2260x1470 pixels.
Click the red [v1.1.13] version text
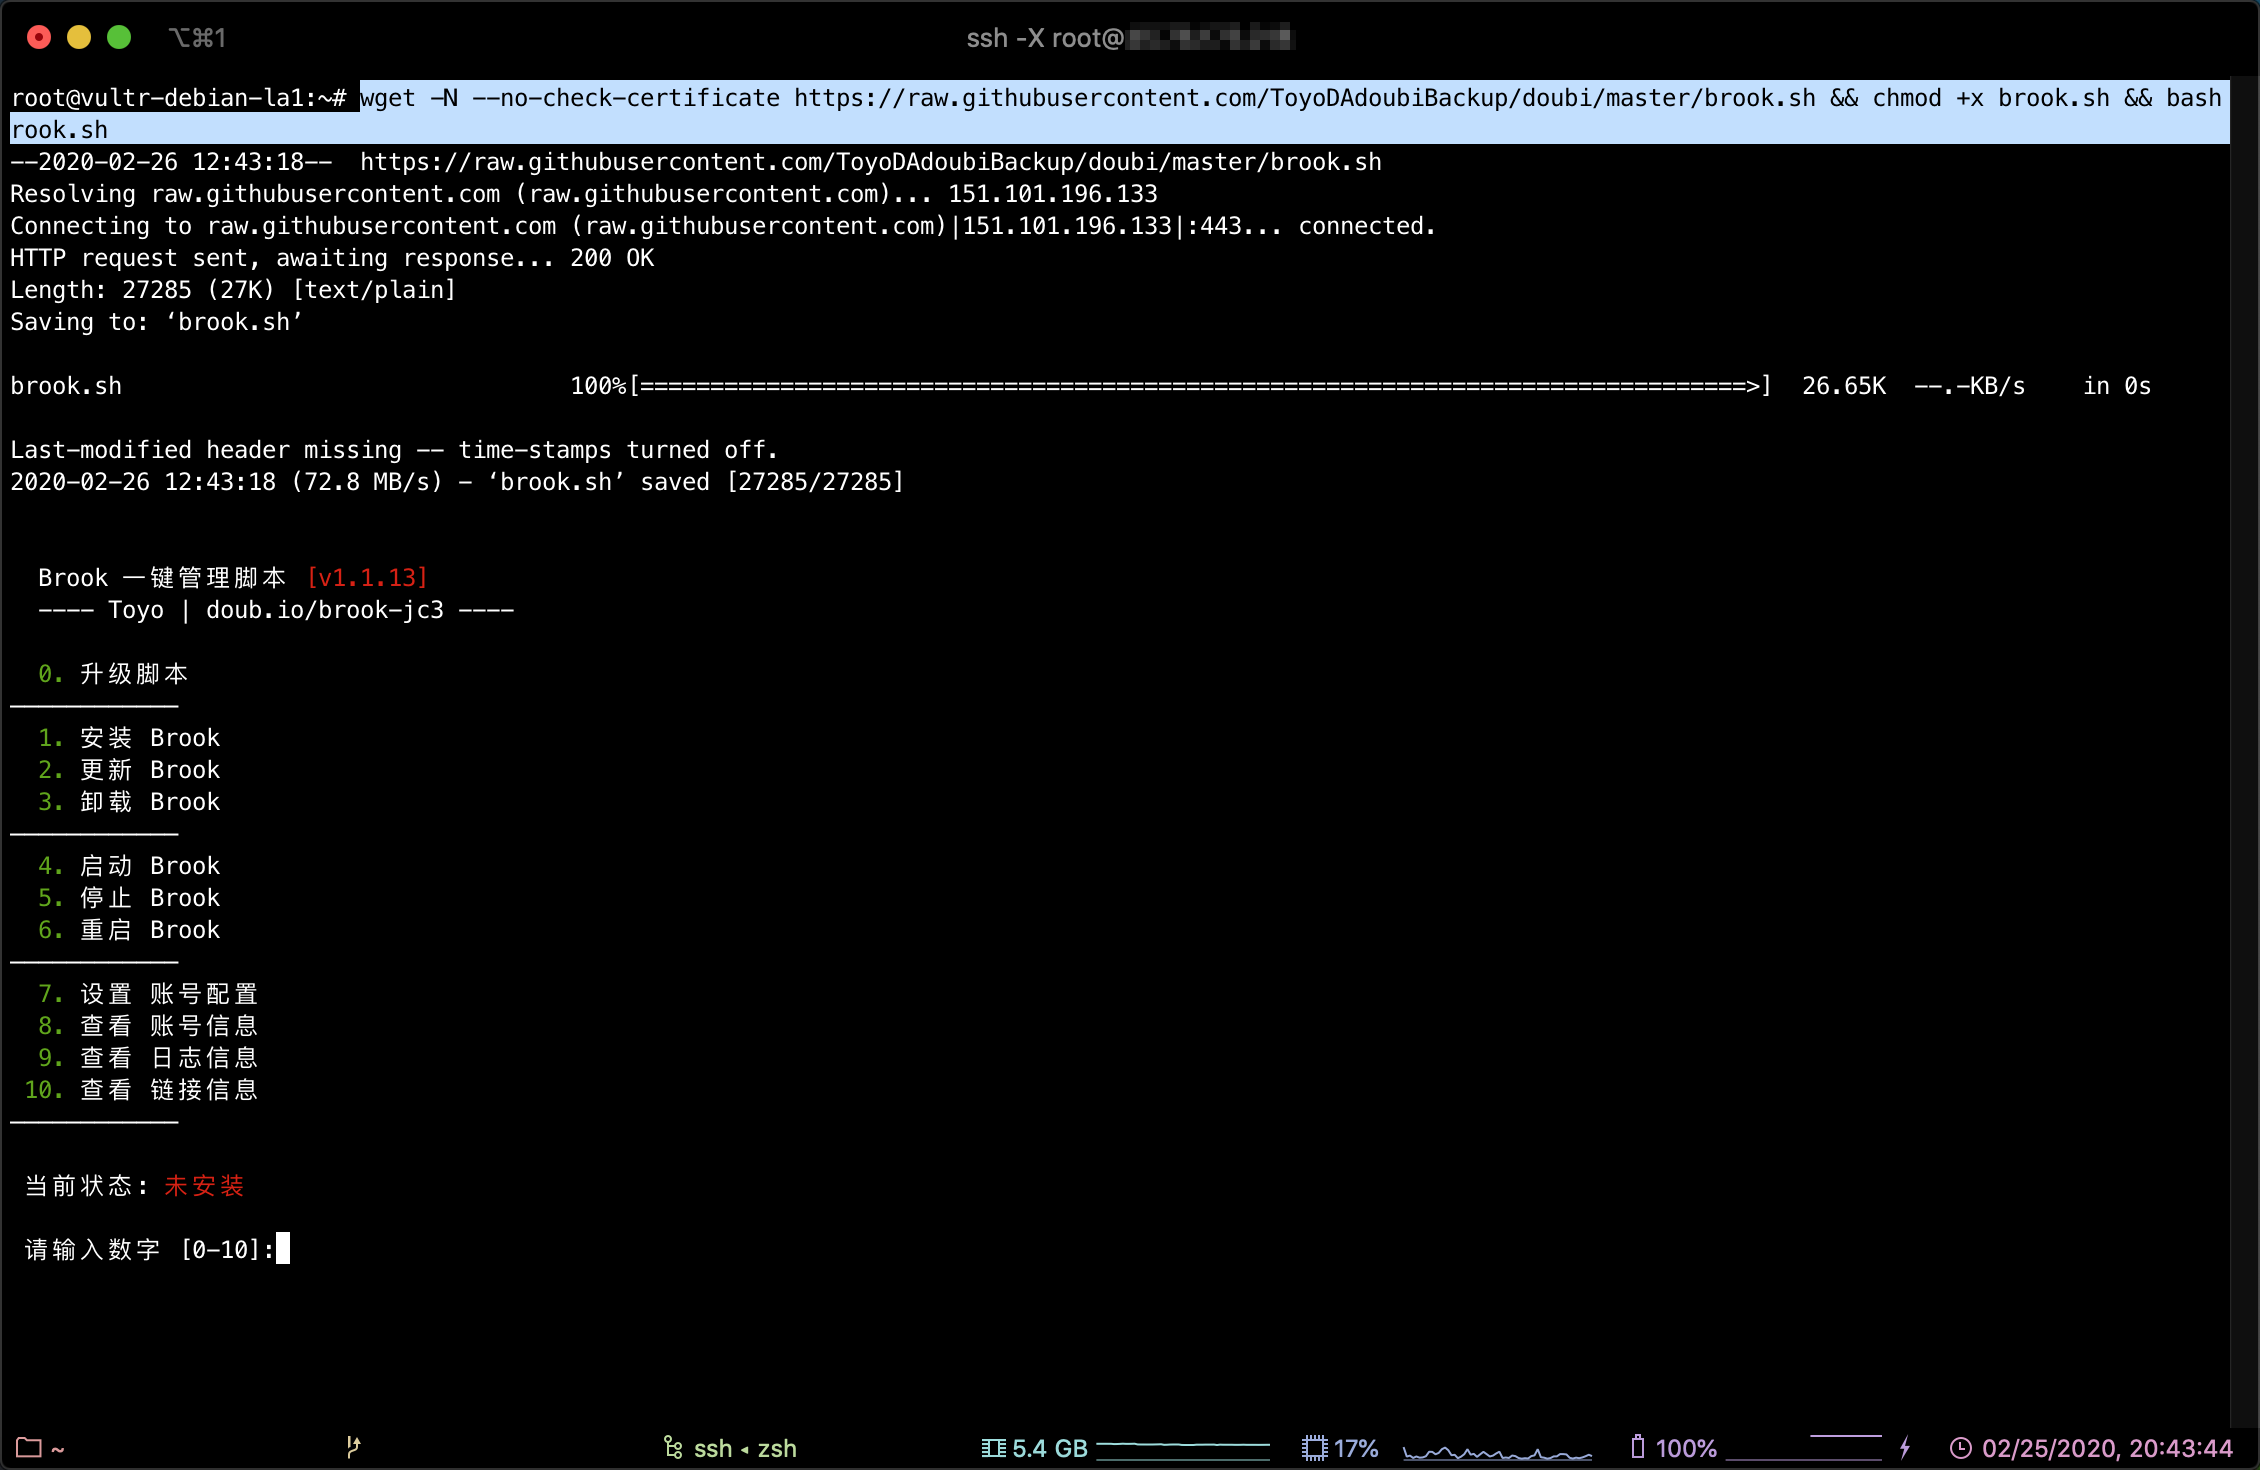[367, 578]
